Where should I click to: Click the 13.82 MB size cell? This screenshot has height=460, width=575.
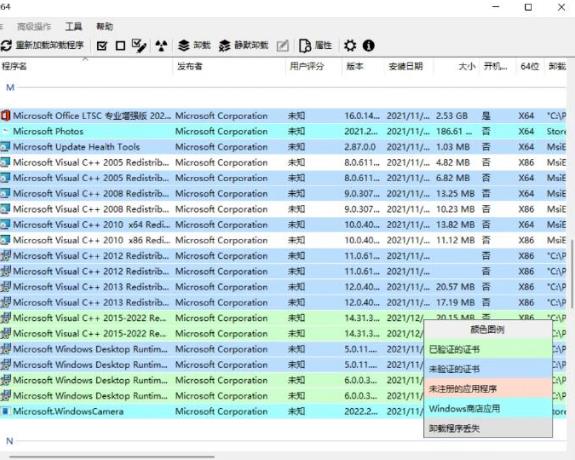coord(455,224)
